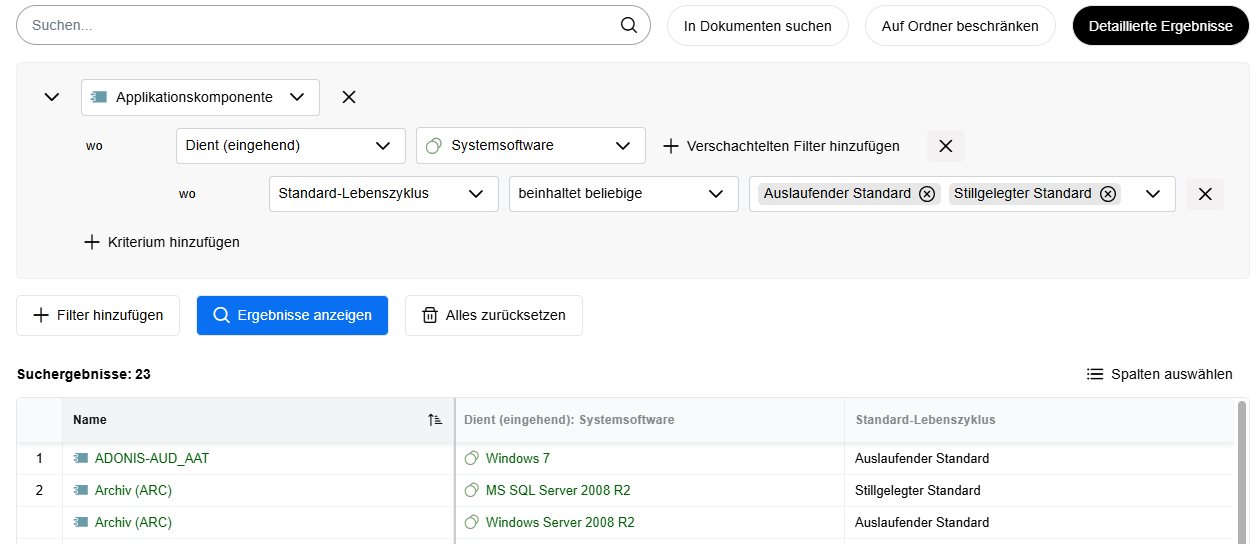Open 'Spalten auswählen' column chooser
Viewport: 1250px width, 544px height.
tap(1160, 374)
